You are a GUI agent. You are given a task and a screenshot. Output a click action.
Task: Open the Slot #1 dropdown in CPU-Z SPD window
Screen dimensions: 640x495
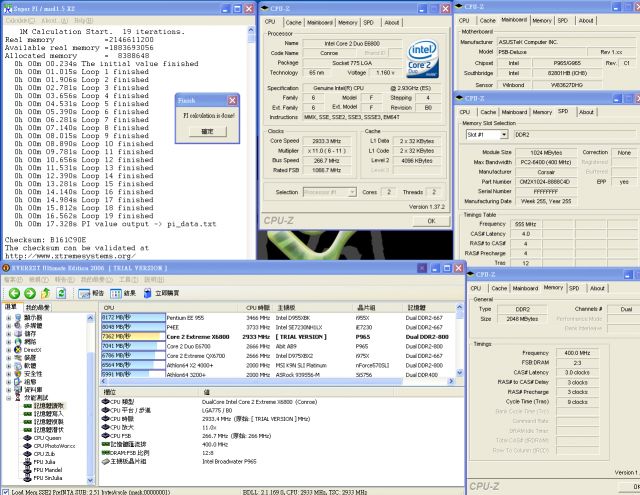(x=504, y=135)
